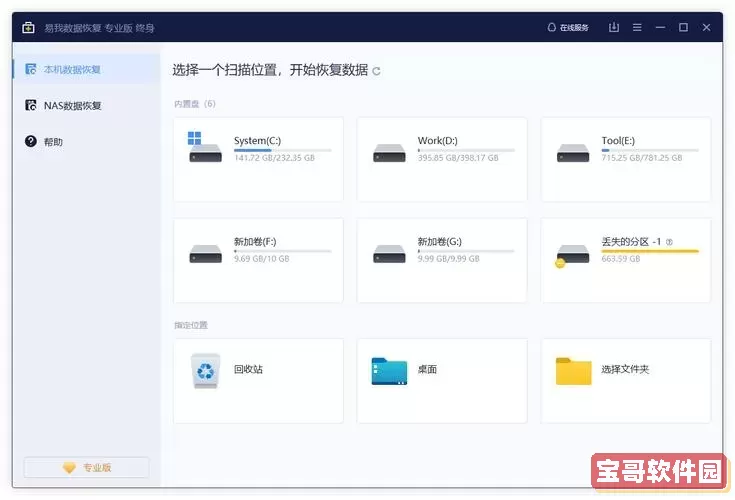Viewport: 735px width, 500px height.
Task: Click the 新加卷(G:) usage progress bar
Action: 466,252
